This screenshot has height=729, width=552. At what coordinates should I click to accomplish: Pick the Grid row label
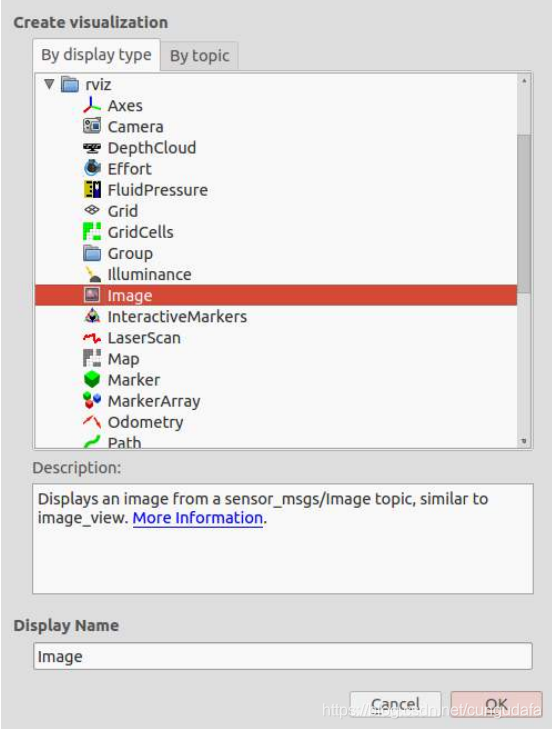coord(123,211)
